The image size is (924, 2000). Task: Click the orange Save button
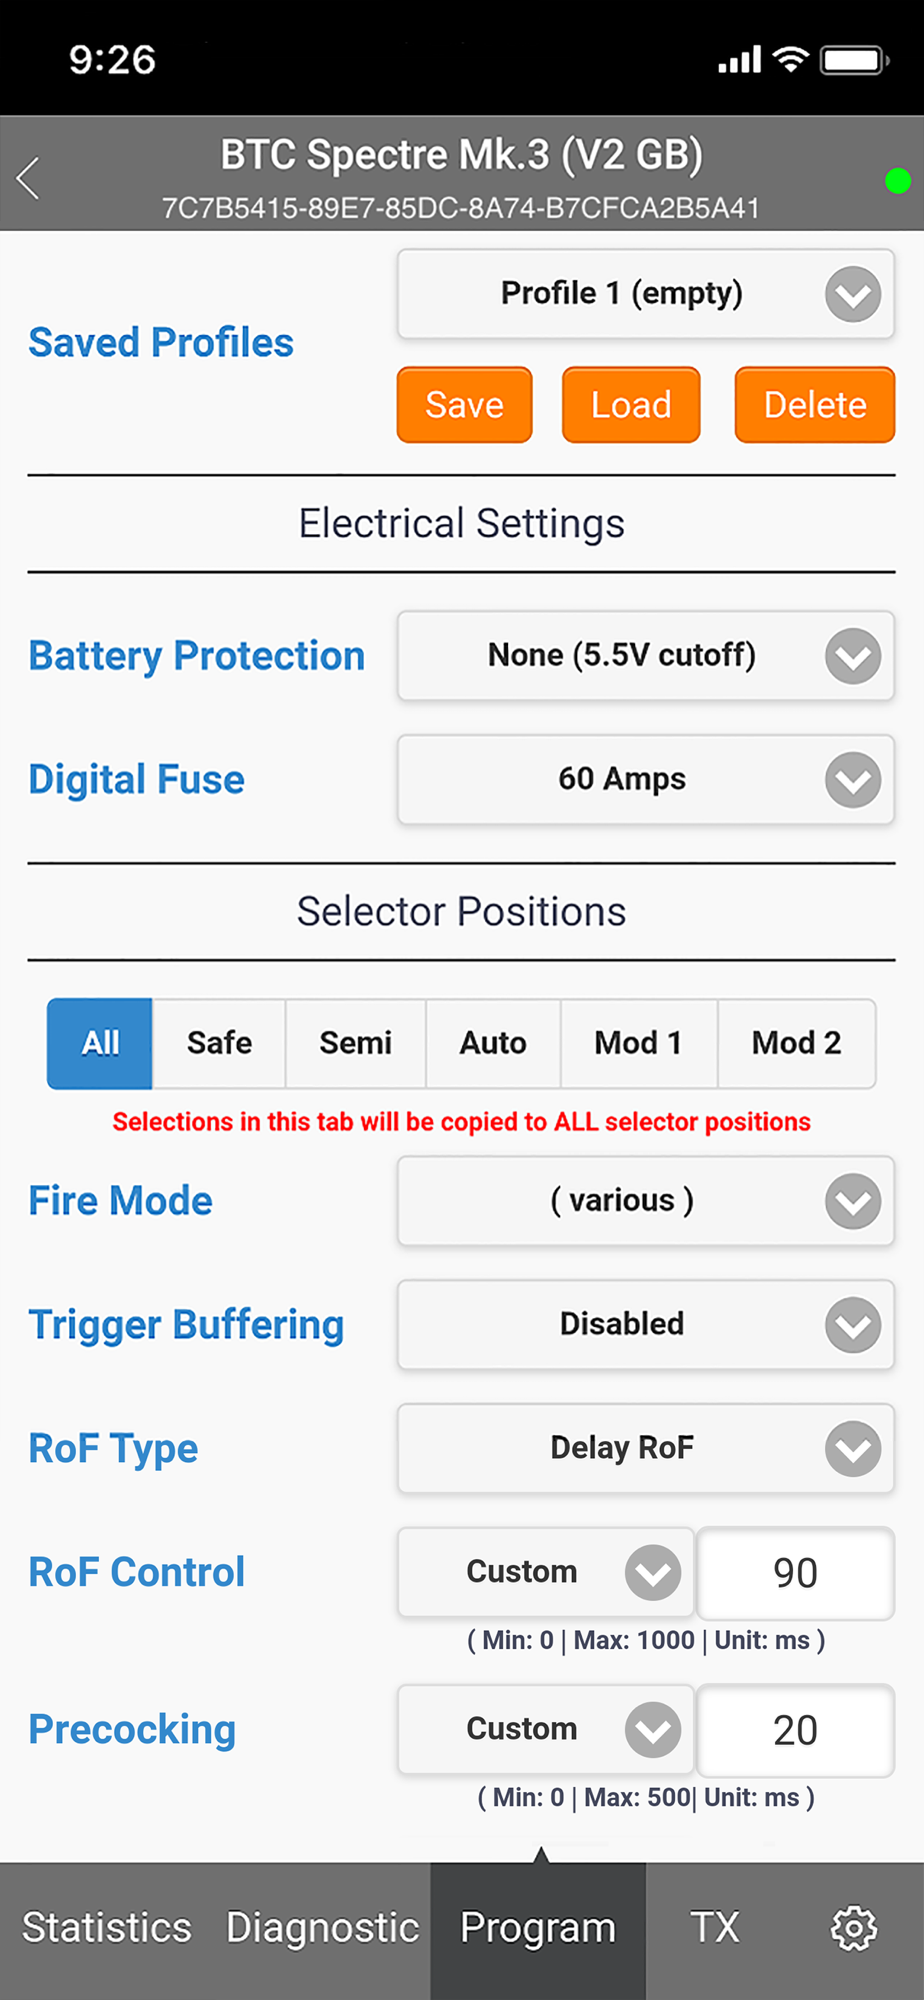click(465, 405)
